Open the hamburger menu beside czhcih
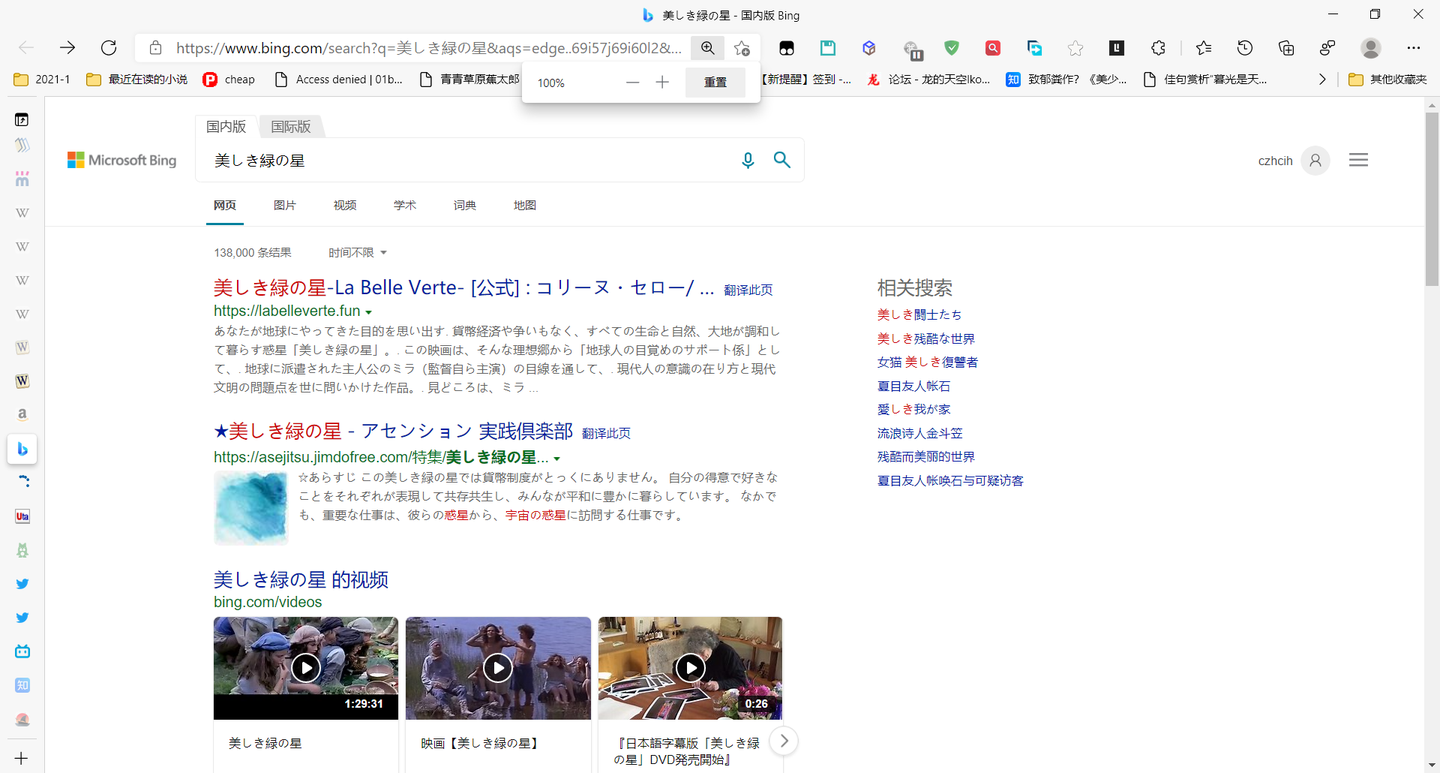 [1358, 159]
